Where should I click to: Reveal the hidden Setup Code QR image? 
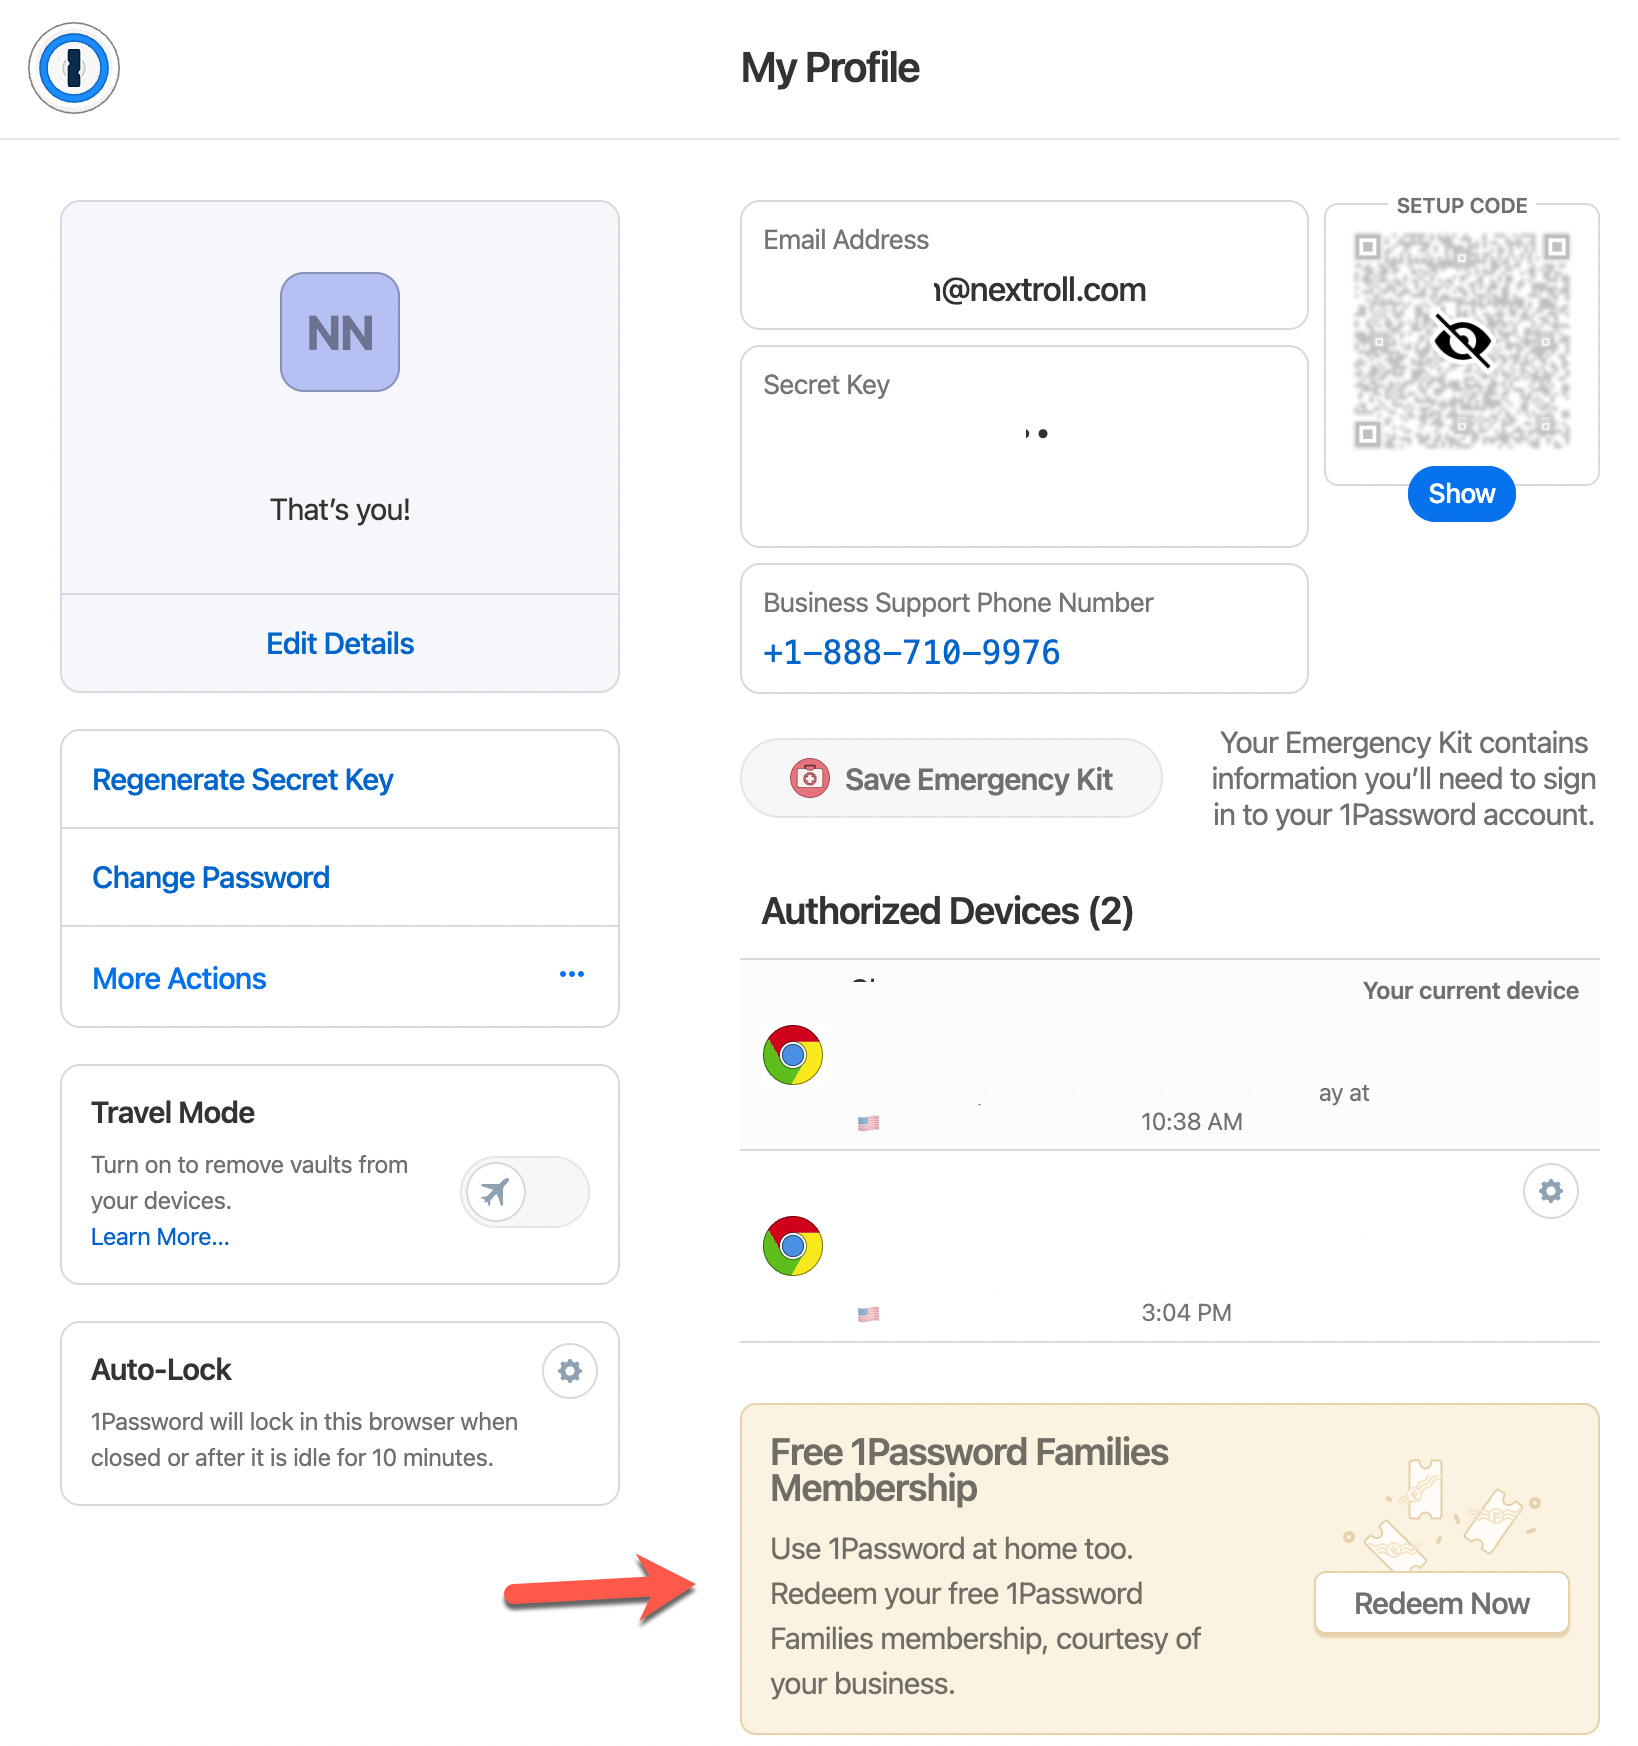tap(1461, 493)
